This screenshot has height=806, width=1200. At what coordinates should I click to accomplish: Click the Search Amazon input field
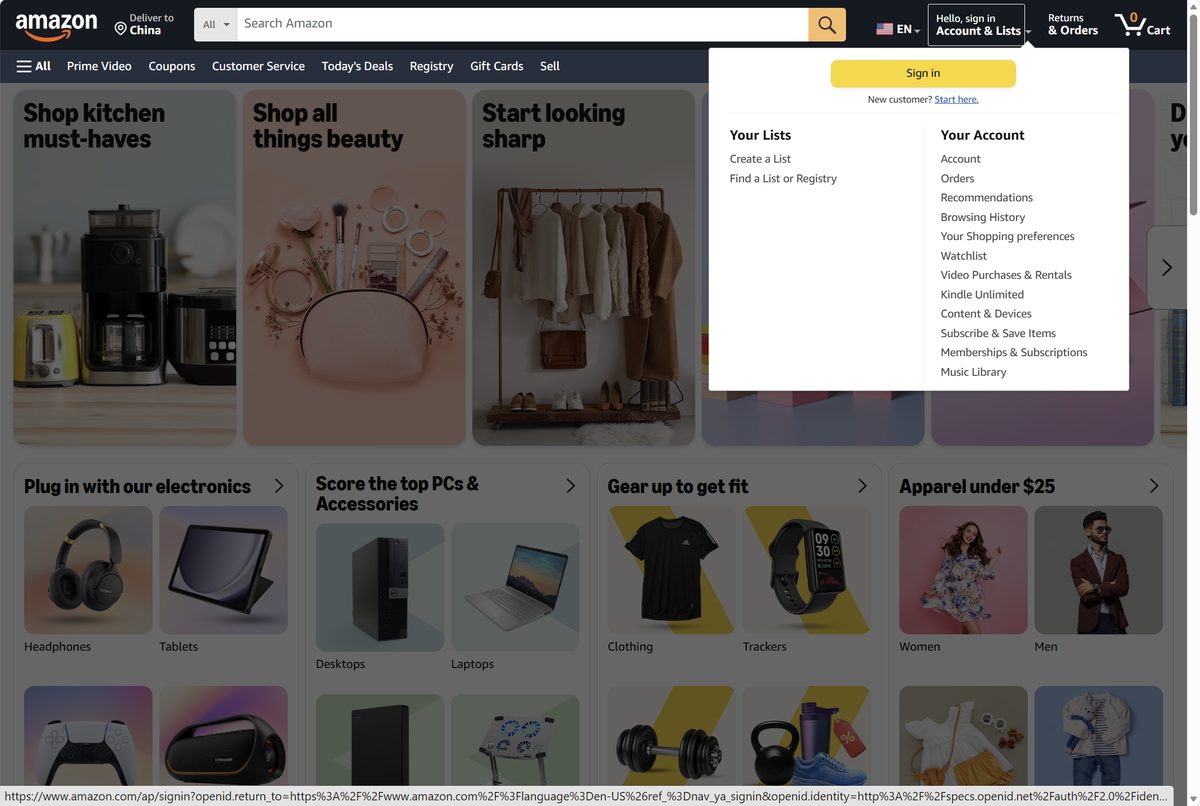click(522, 24)
